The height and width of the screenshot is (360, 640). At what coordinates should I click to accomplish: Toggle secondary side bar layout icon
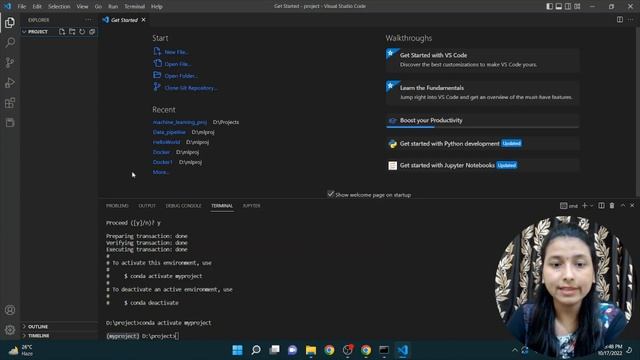[568, 6]
